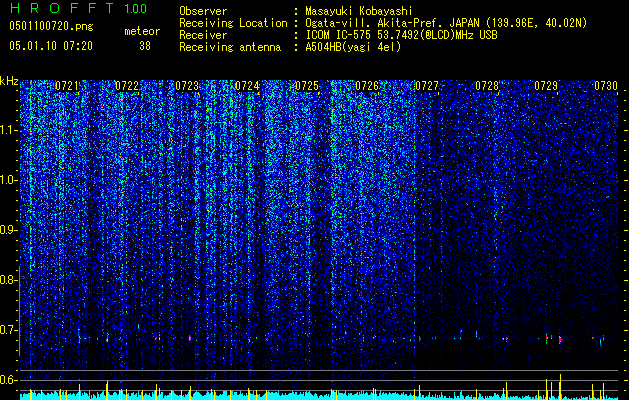Click time marker 0722
629x400 pixels.
point(127,86)
